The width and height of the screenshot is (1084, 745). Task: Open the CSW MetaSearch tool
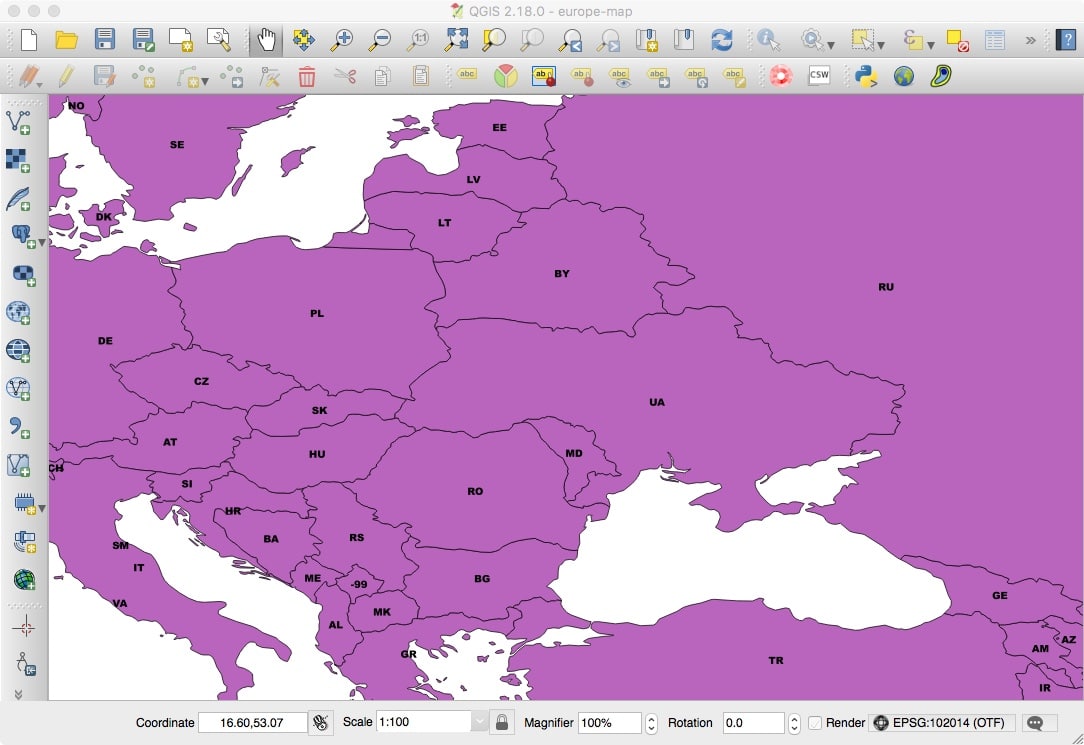point(818,74)
